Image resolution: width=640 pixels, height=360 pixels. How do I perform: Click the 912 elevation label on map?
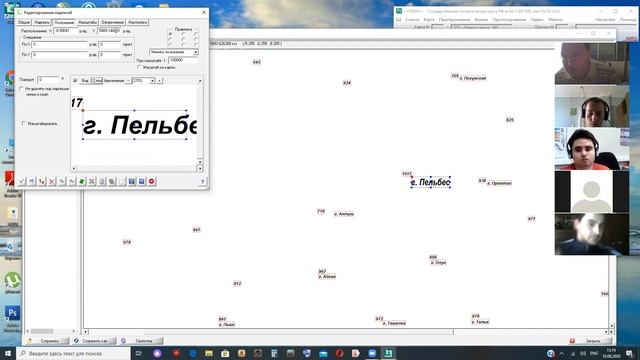pyautogui.click(x=237, y=284)
